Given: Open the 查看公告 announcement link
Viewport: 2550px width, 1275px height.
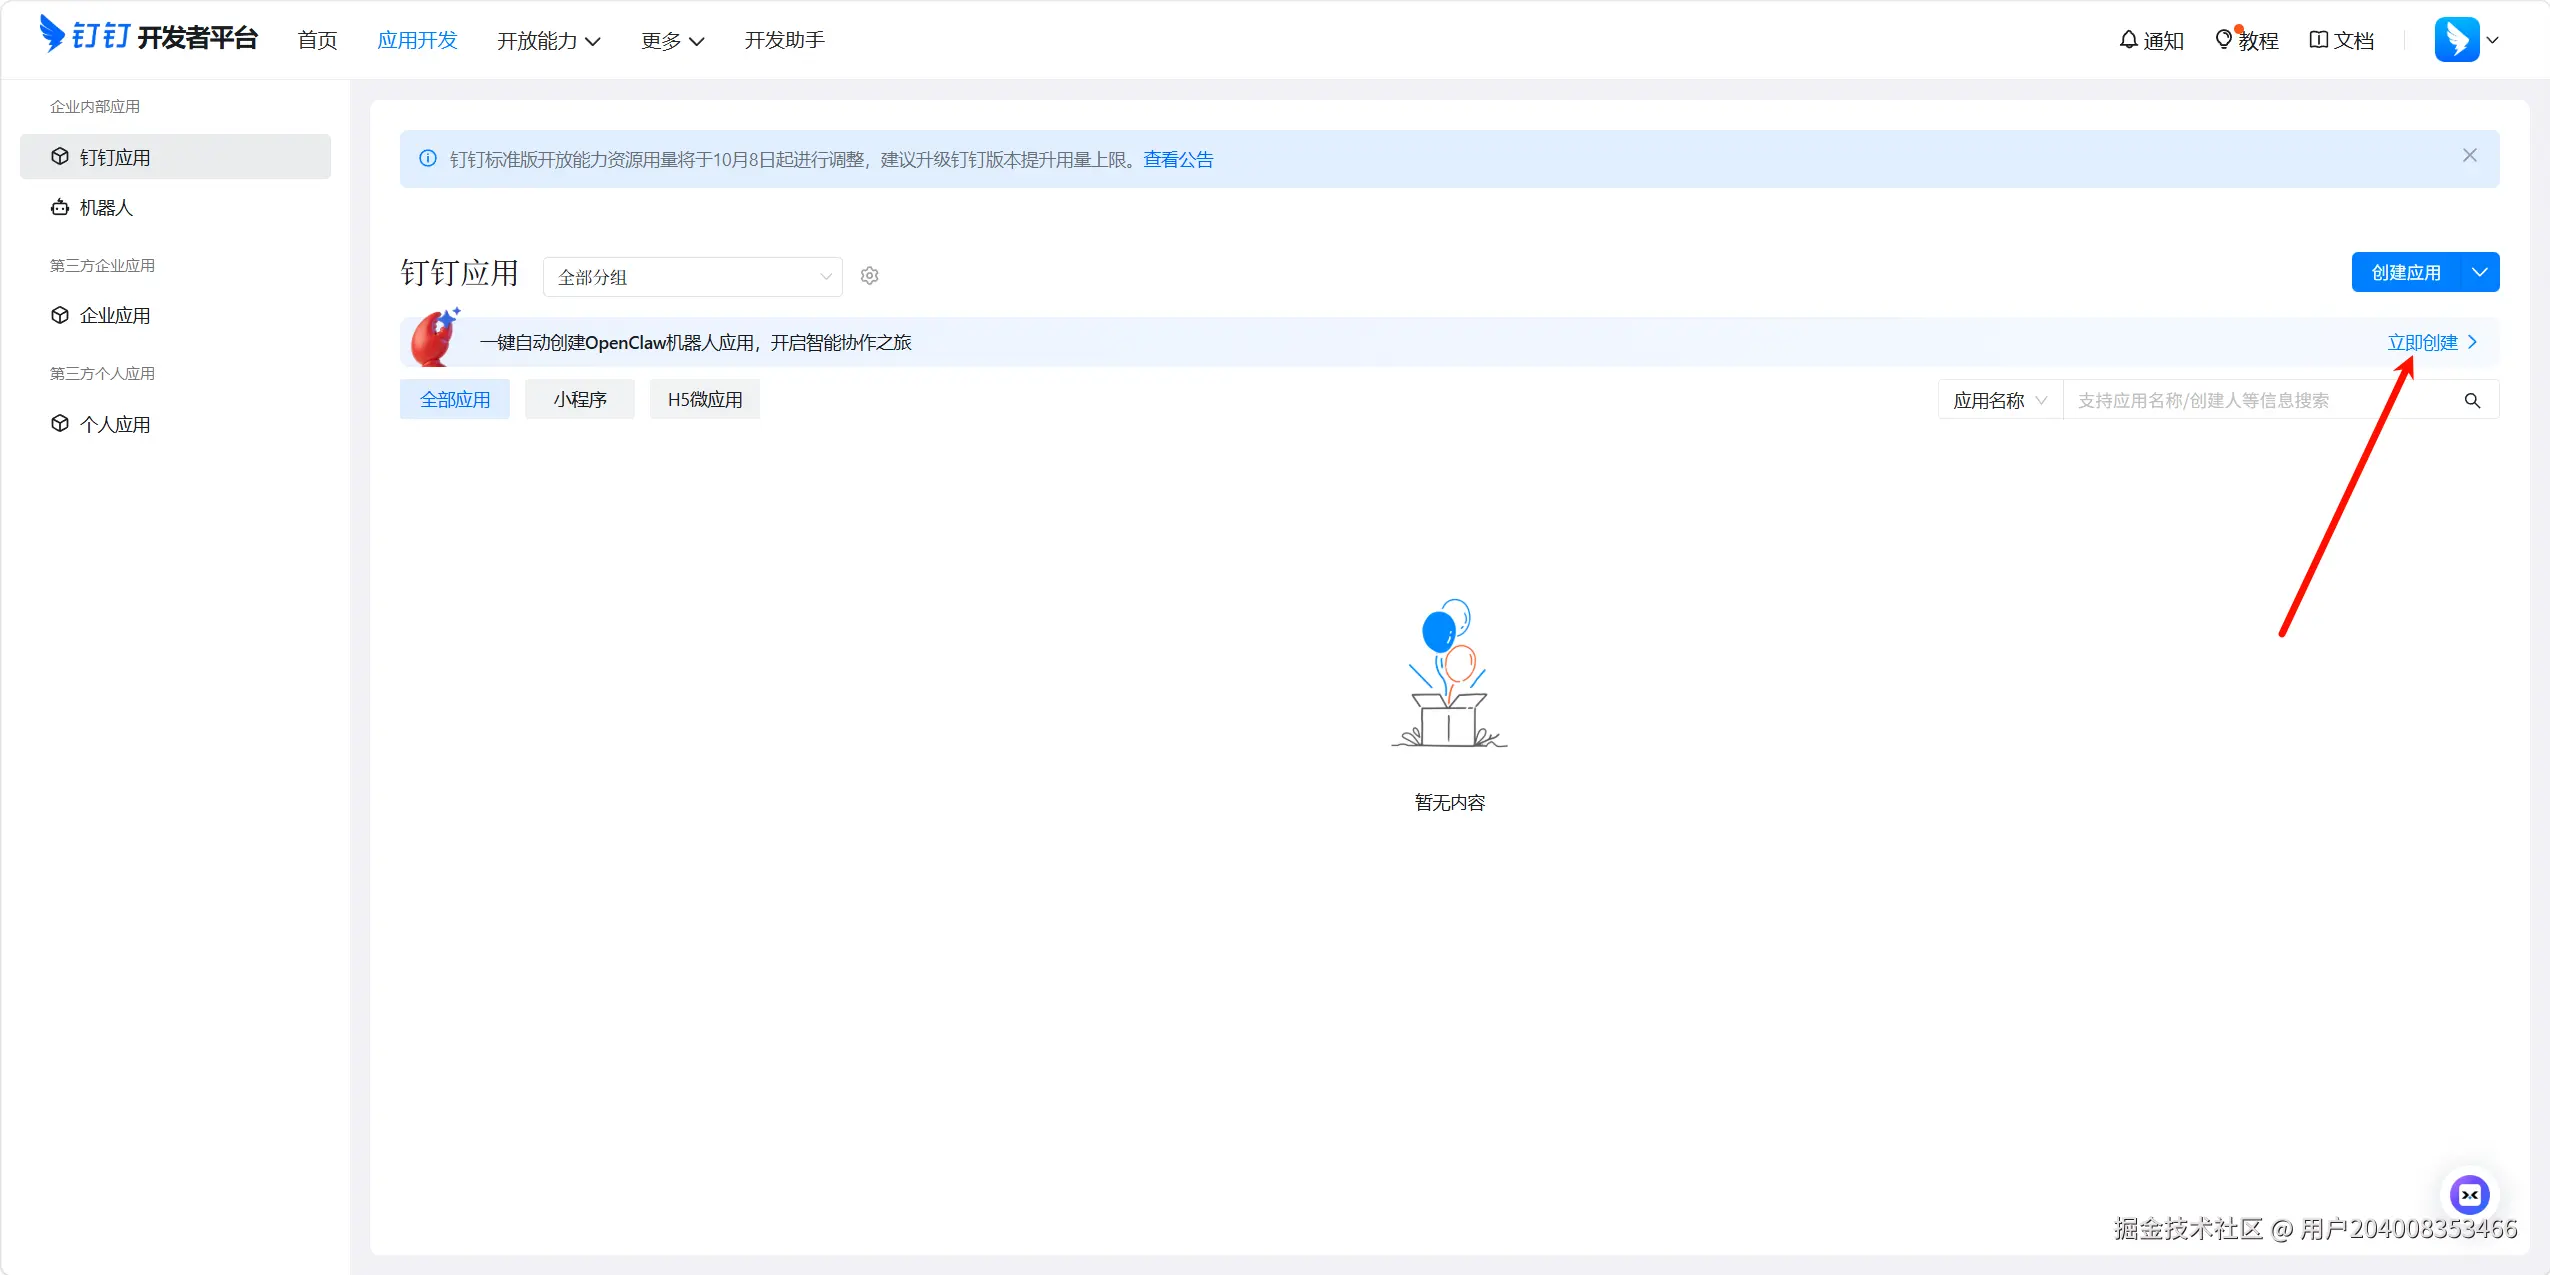Looking at the screenshot, I should coord(1178,160).
